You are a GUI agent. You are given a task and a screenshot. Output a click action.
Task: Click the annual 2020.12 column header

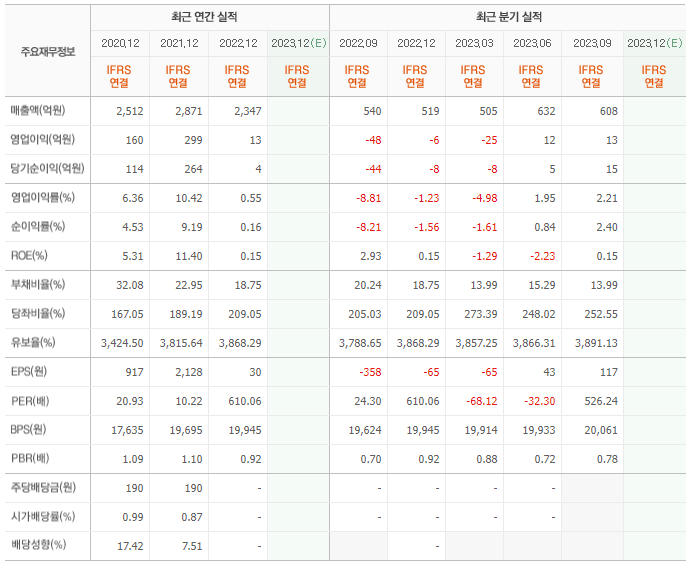pos(120,43)
